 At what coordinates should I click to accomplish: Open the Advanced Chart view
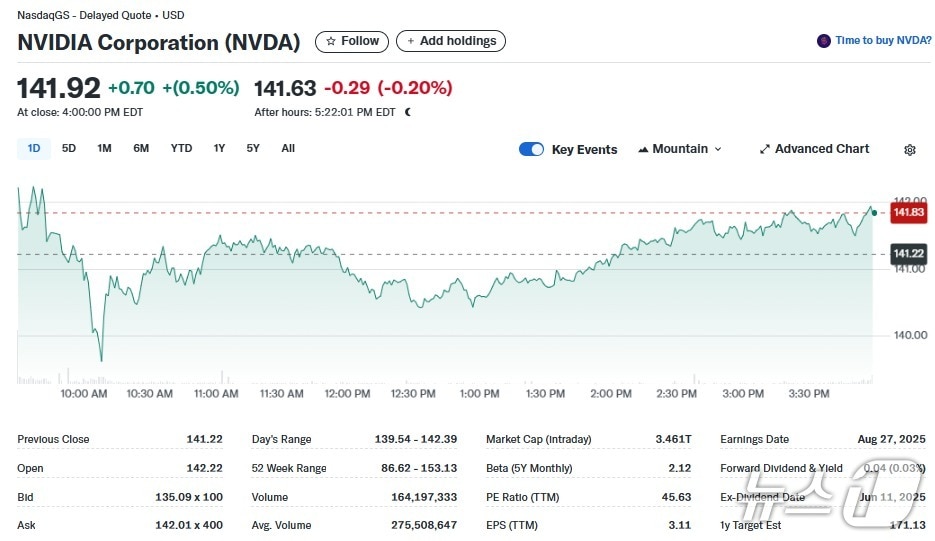point(814,149)
